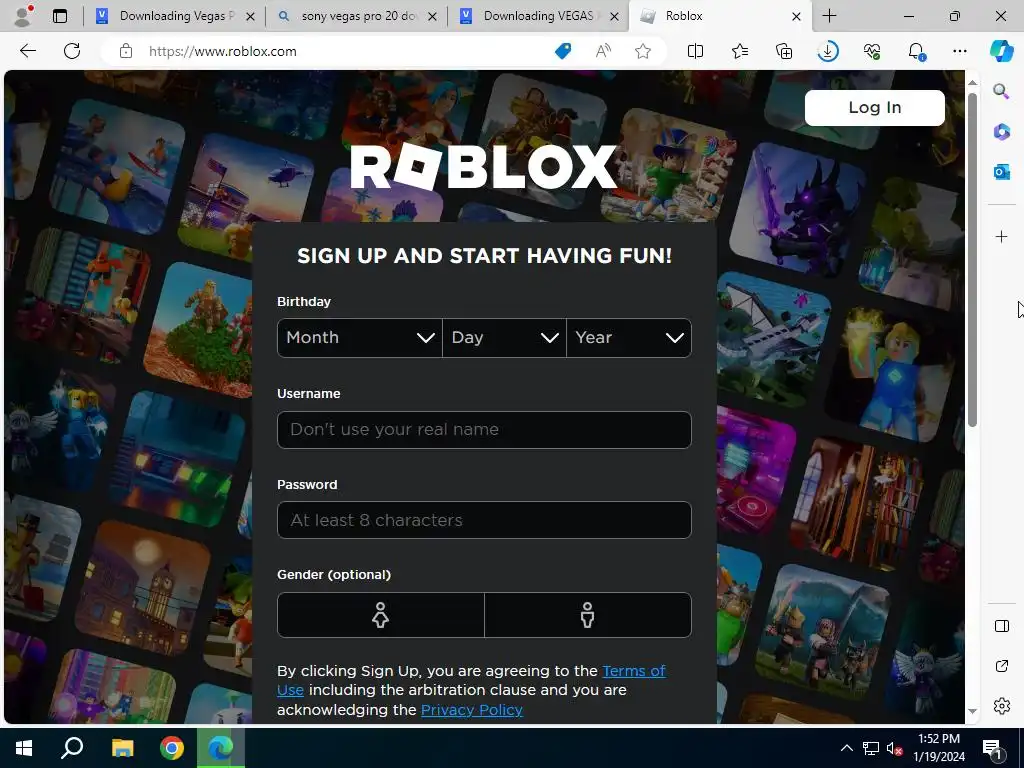Open Privacy Policy link
This screenshot has width=1024, height=768.
click(x=472, y=710)
